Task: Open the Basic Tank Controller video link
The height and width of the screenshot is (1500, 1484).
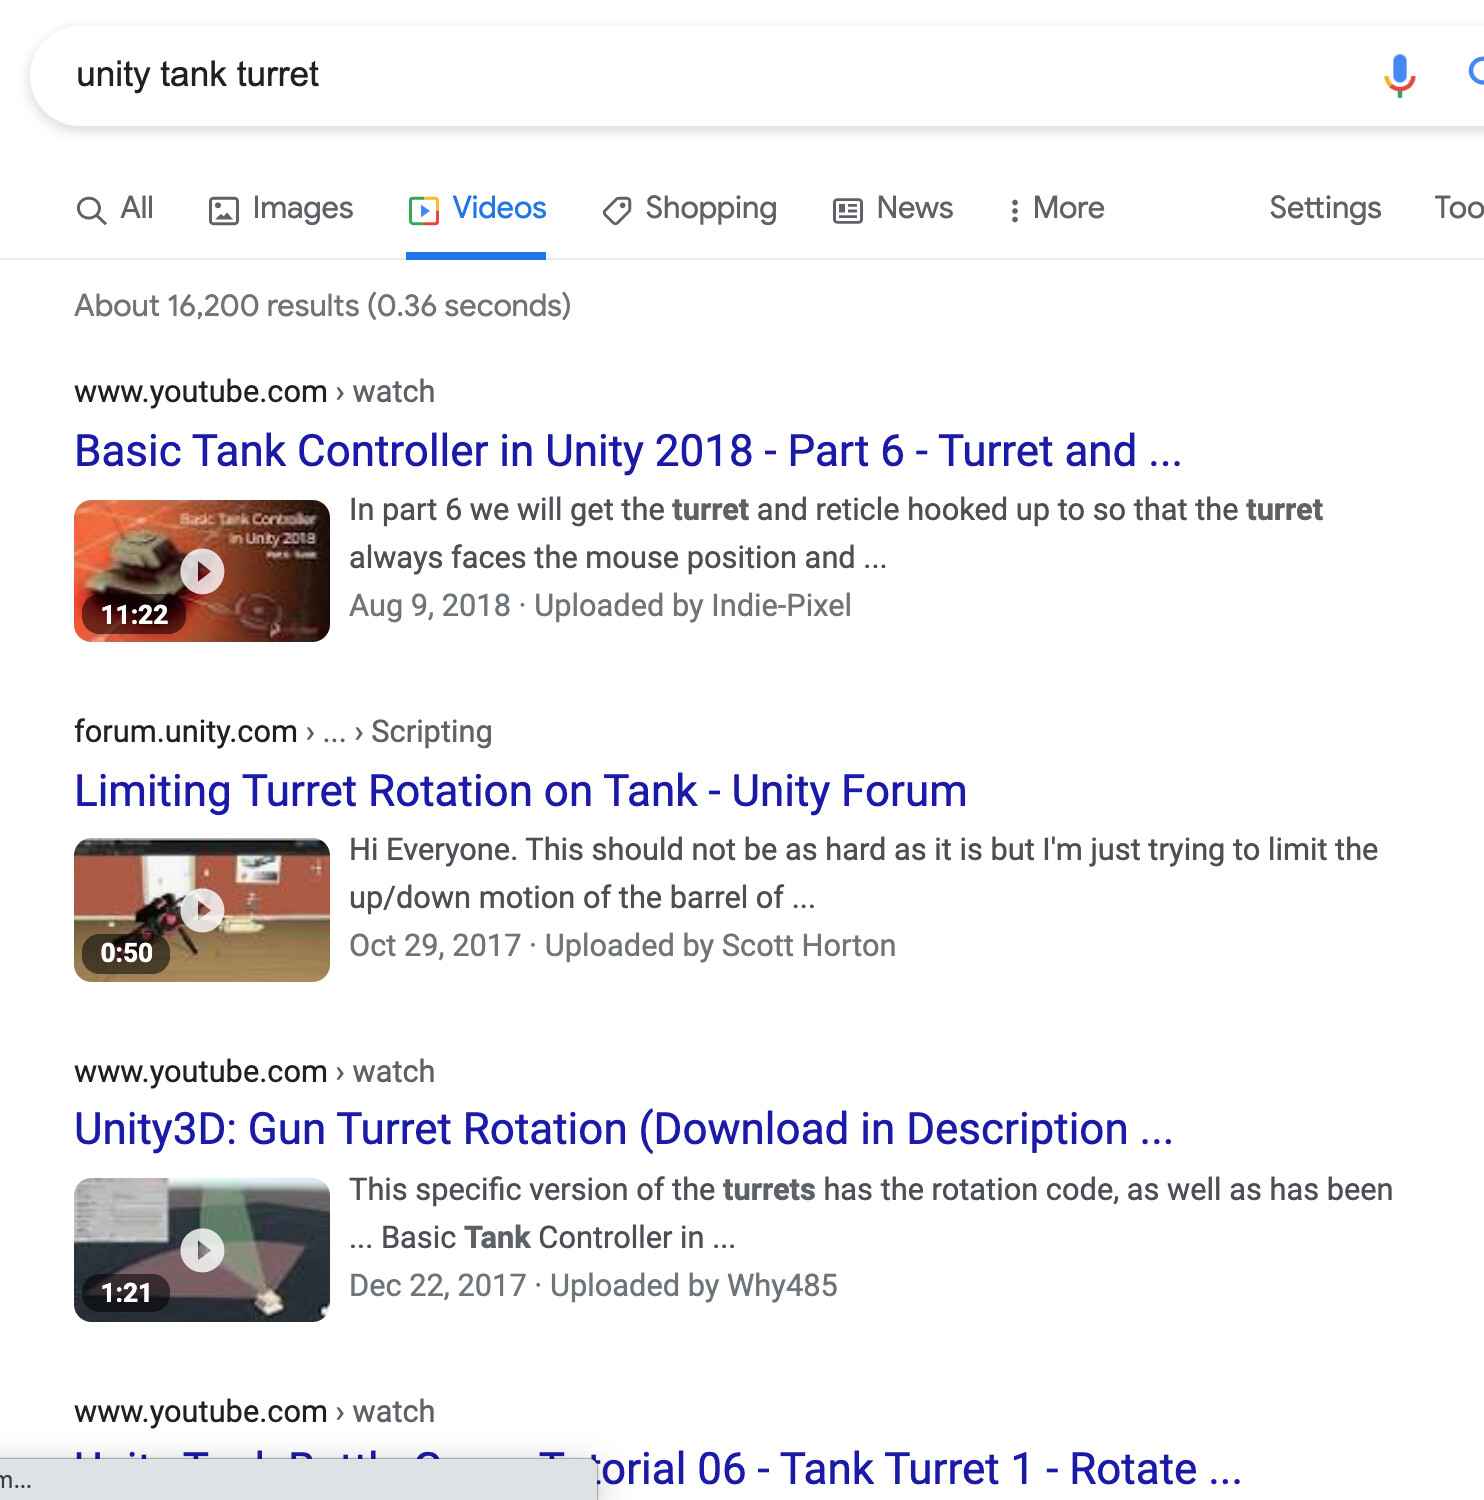Action: point(627,451)
